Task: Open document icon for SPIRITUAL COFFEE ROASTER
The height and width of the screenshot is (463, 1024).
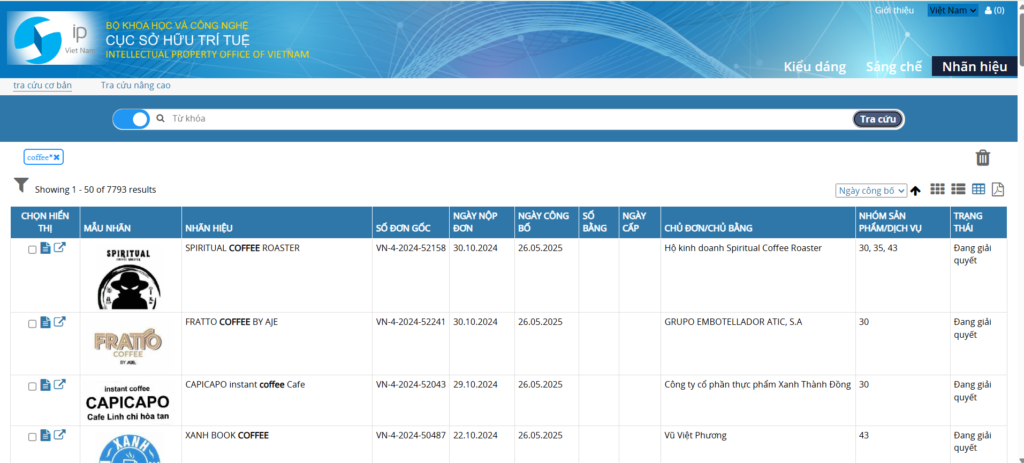Action: [x=45, y=248]
